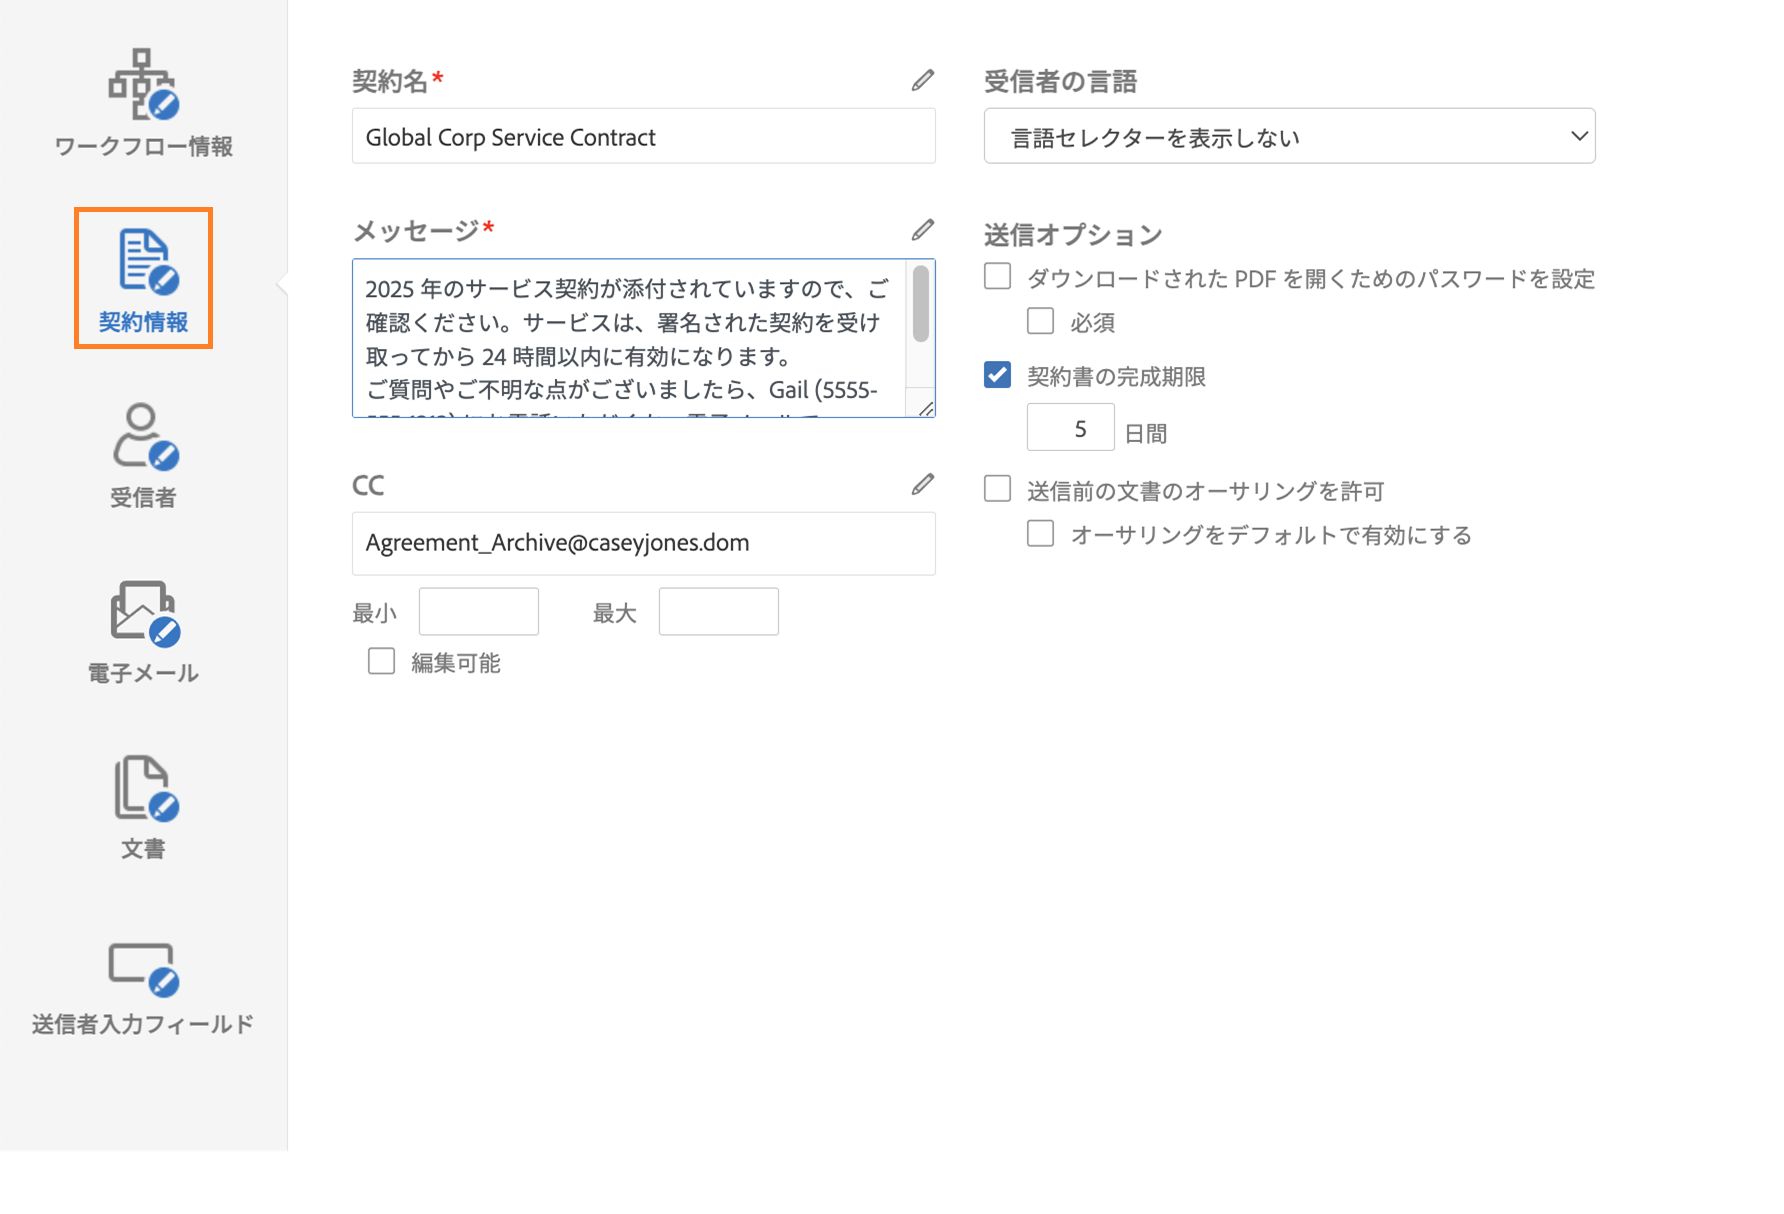Image resolution: width=1784 pixels, height=1214 pixels.
Task: Click the 契約名 input with Global Corp Service Contract
Action: coord(643,136)
